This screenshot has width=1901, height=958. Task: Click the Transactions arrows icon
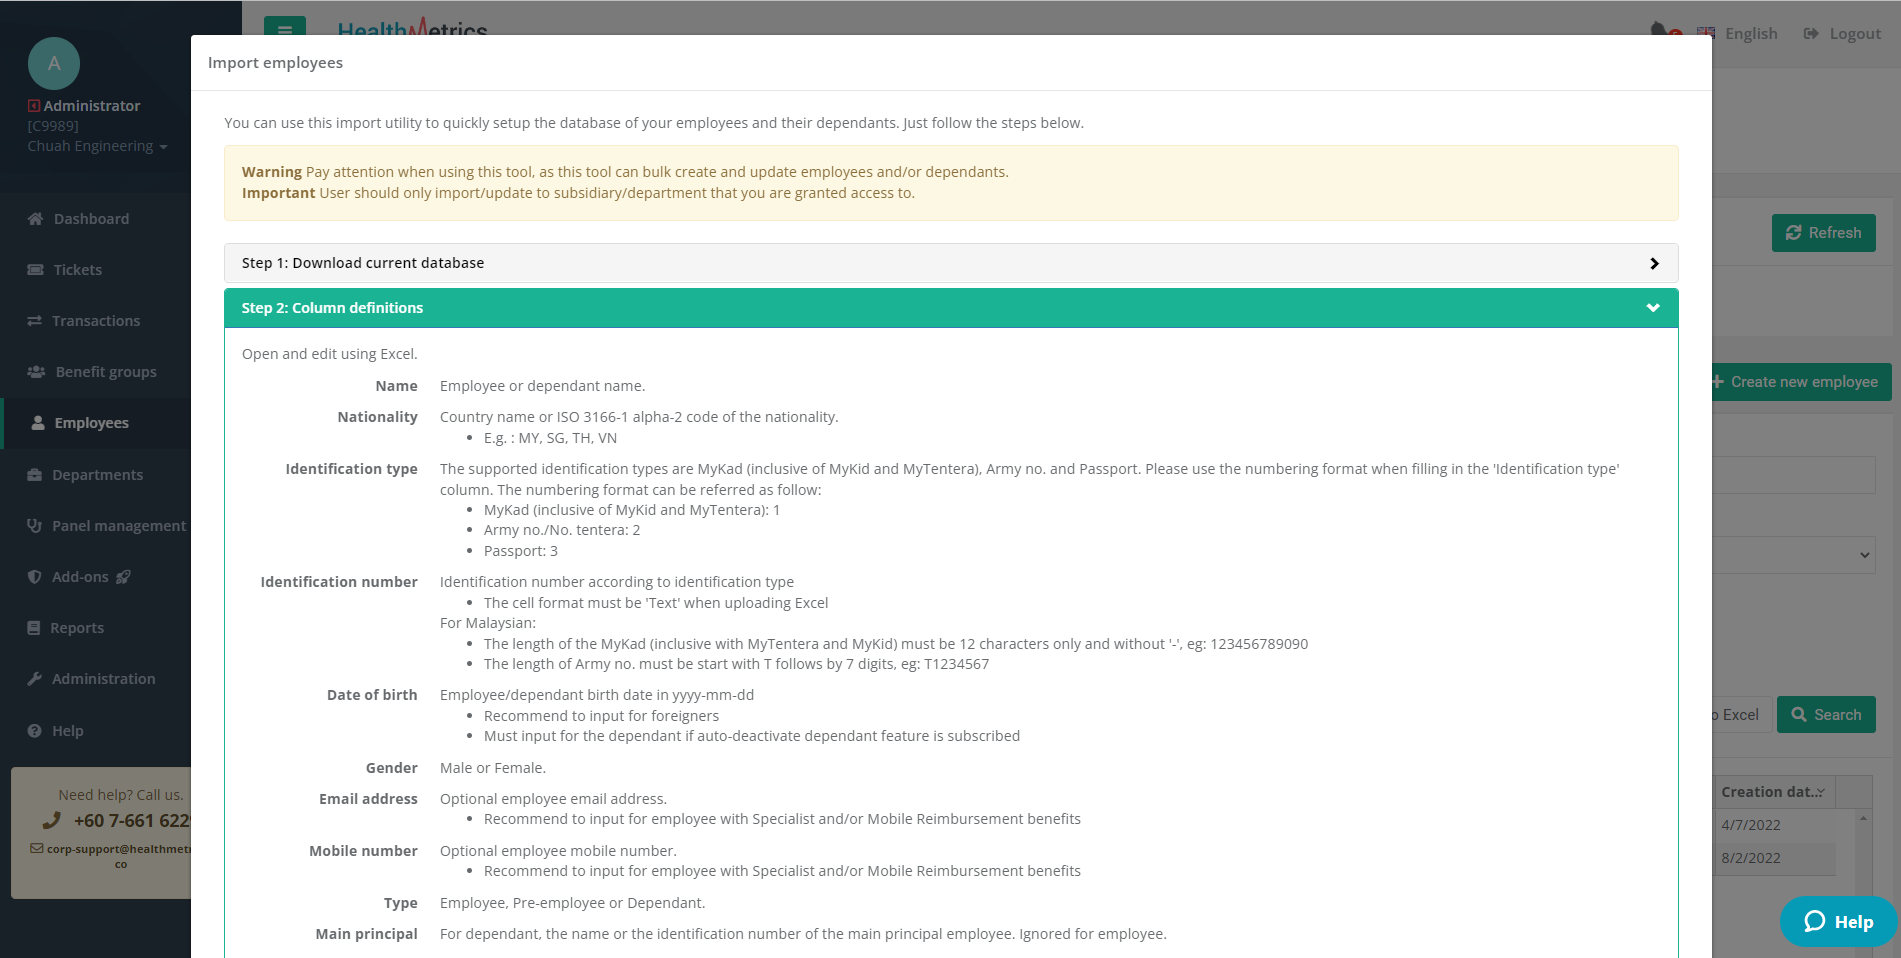pyautogui.click(x=35, y=321)
